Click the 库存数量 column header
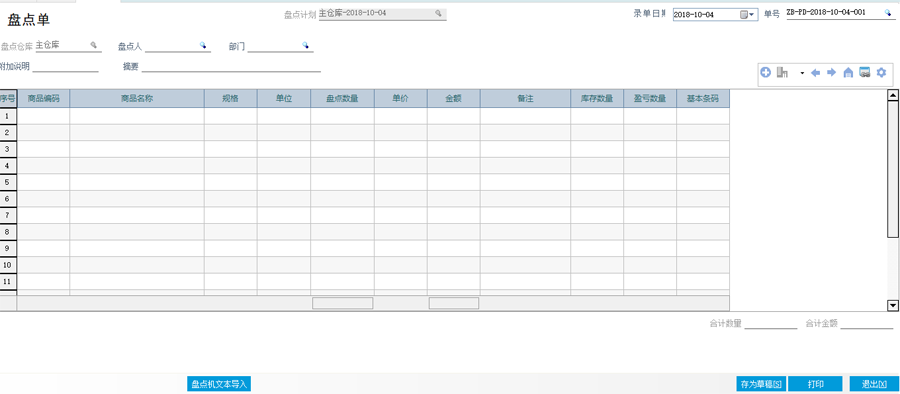900x394 pixels. 597,99
